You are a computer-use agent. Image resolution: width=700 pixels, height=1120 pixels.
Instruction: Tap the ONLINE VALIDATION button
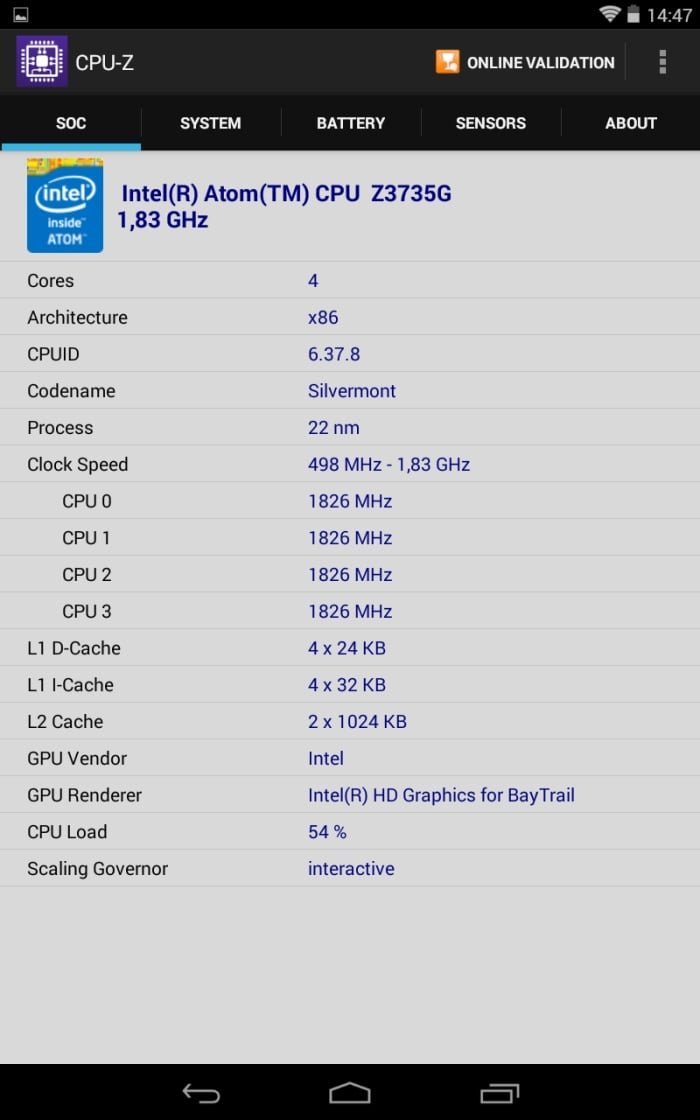tap(526, 62)
